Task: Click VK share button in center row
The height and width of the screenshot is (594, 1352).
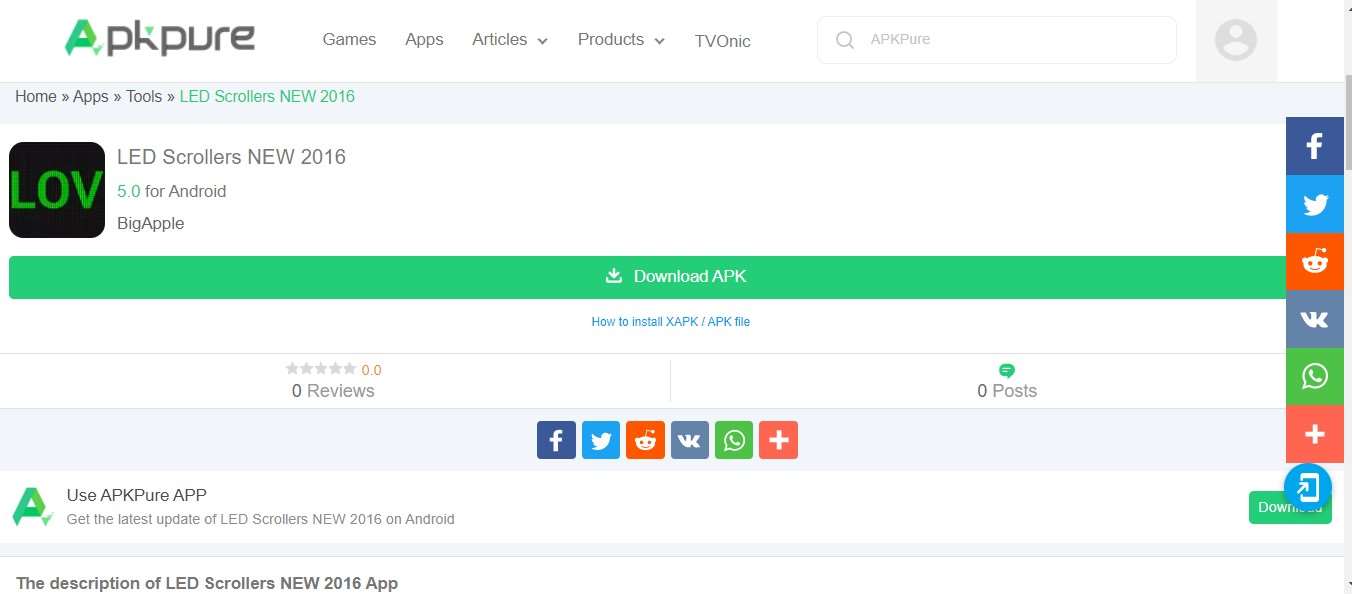Action: [x=690, y=440]
